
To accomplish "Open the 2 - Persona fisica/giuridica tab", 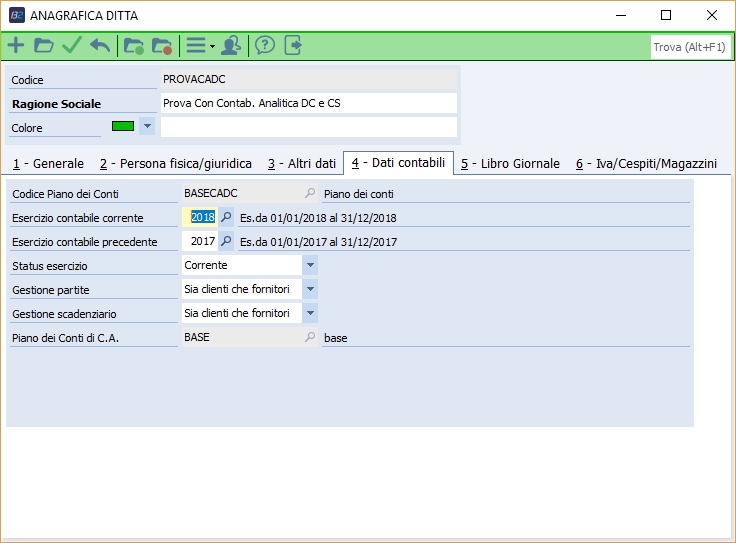I will 176,164.
